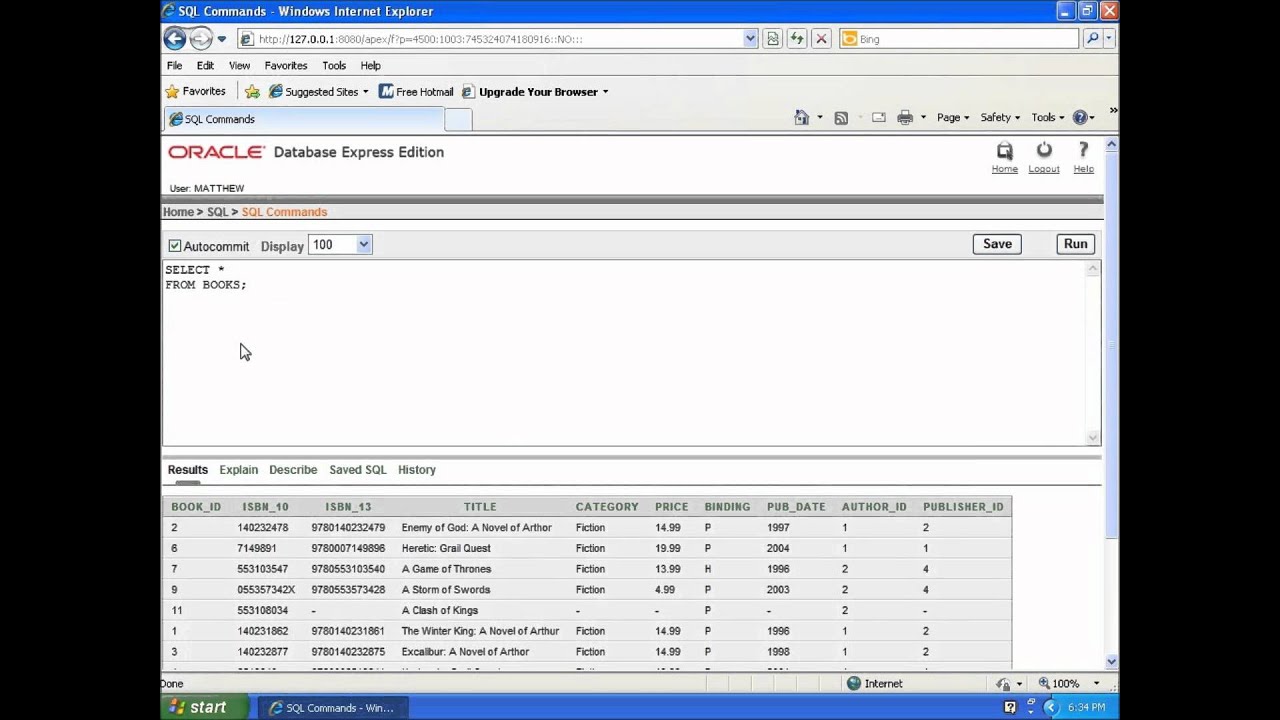
Task: Open a new browser tab
Action: point(457,120)
